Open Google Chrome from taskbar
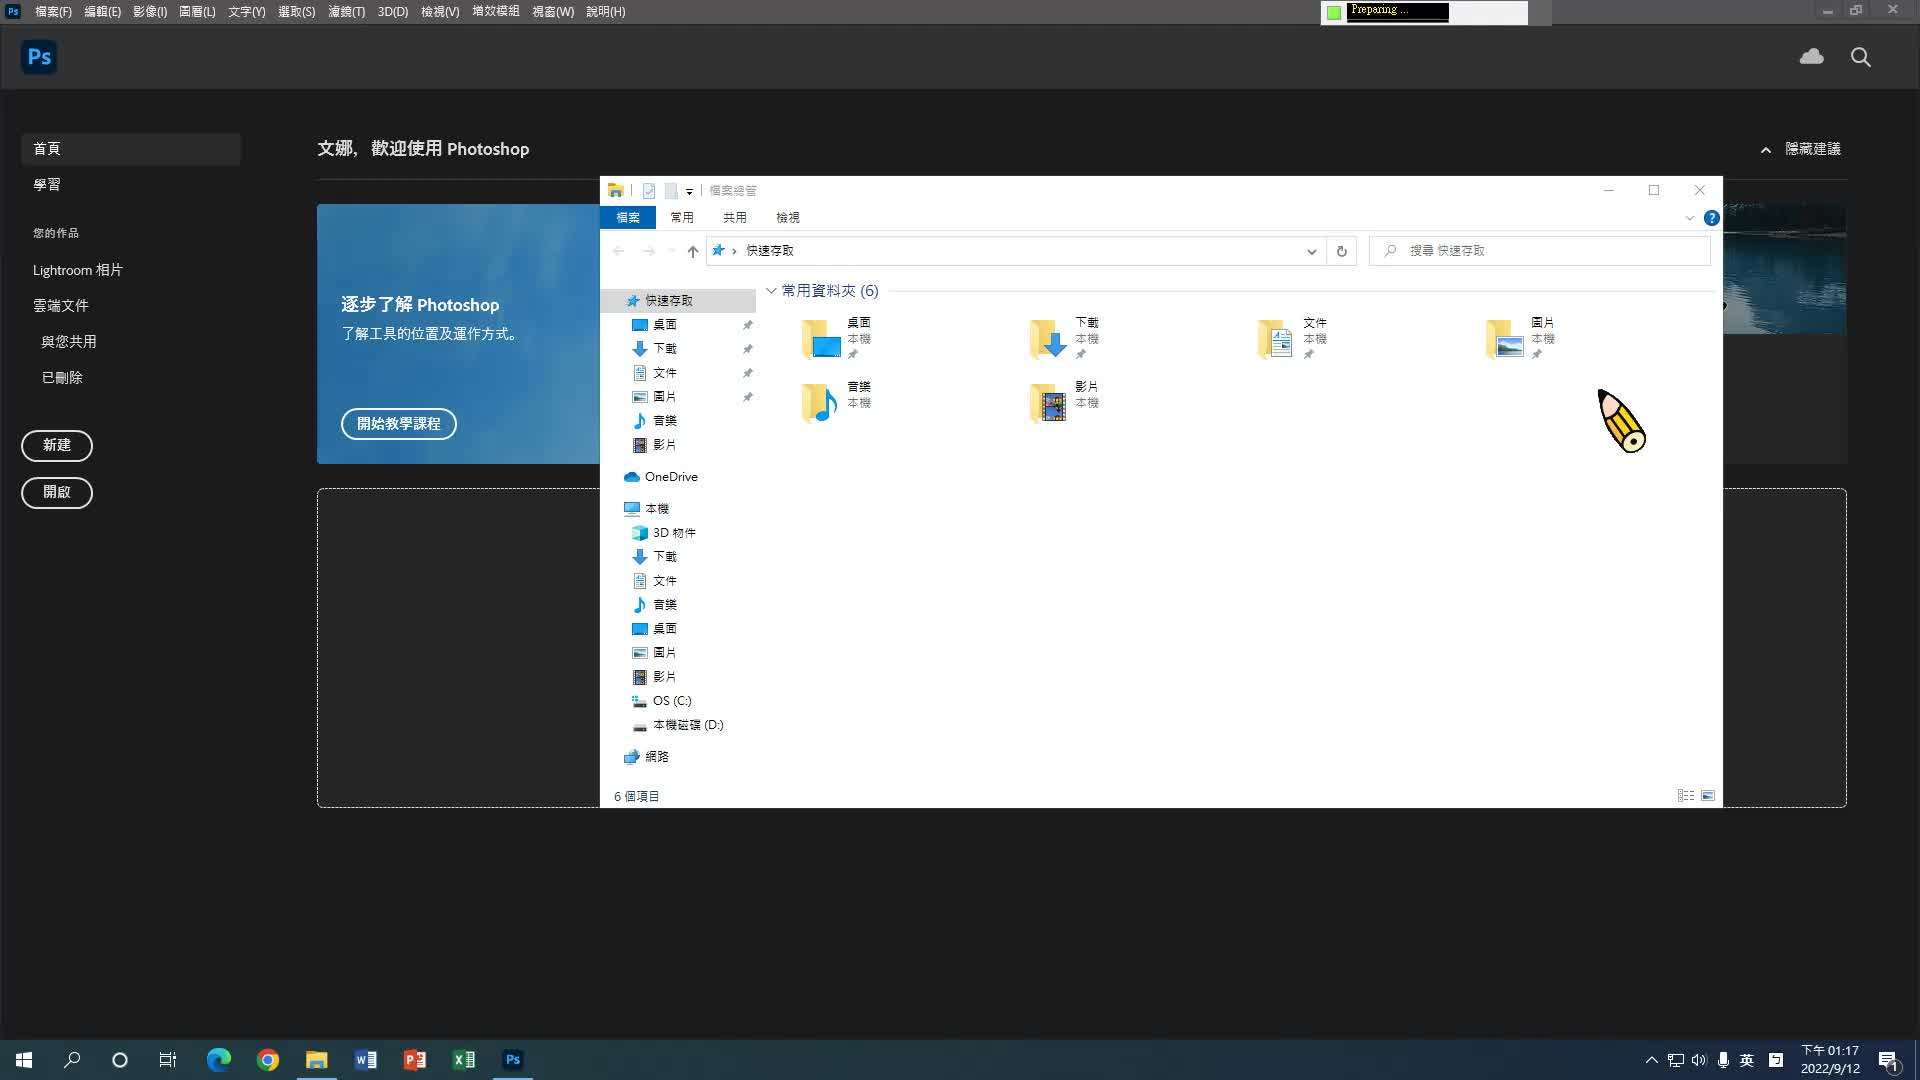 267,1060
